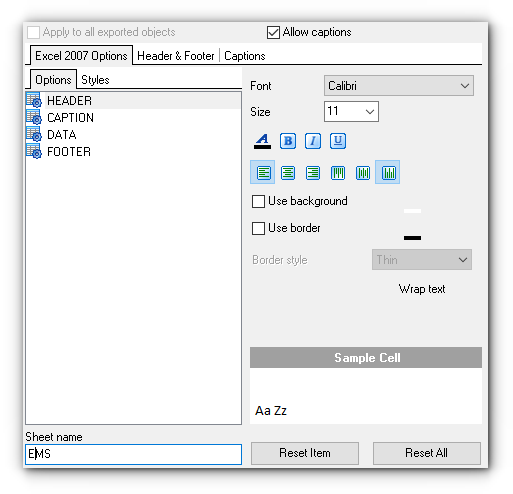The image size is (513, 494).
Task: Open the Size dropdown showing 11
Action: 351,111
